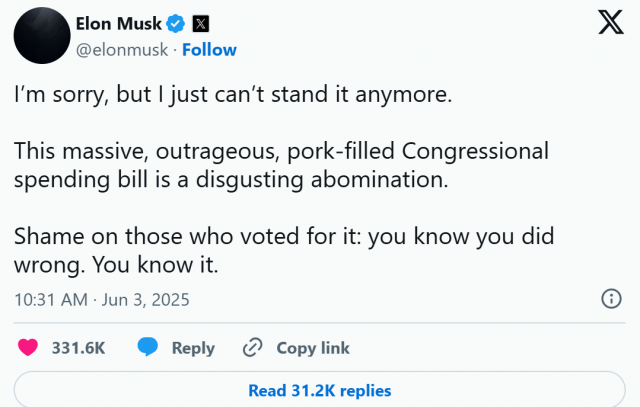Click the tweet's first sentence text
Viewport: 640px width, 407px height.
pyautogui.click(x=233, y=95)
